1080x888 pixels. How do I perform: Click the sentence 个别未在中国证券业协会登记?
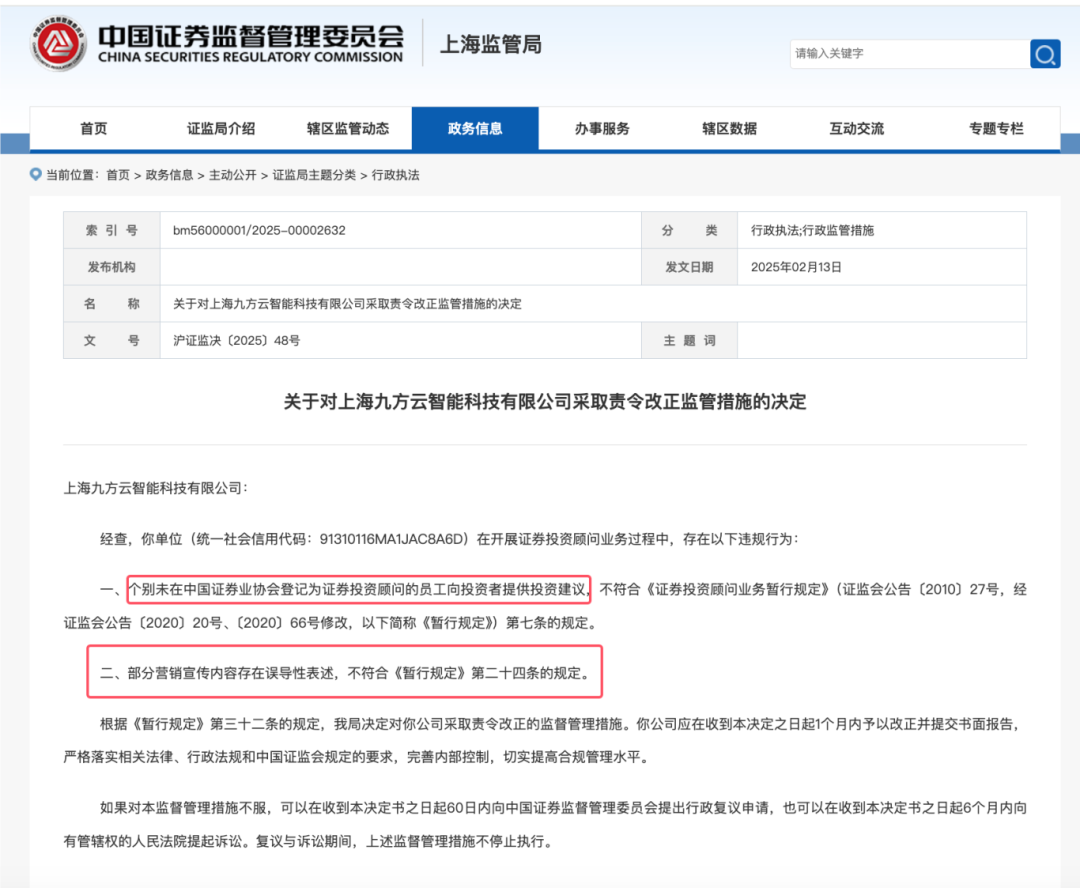click(358, 590)
